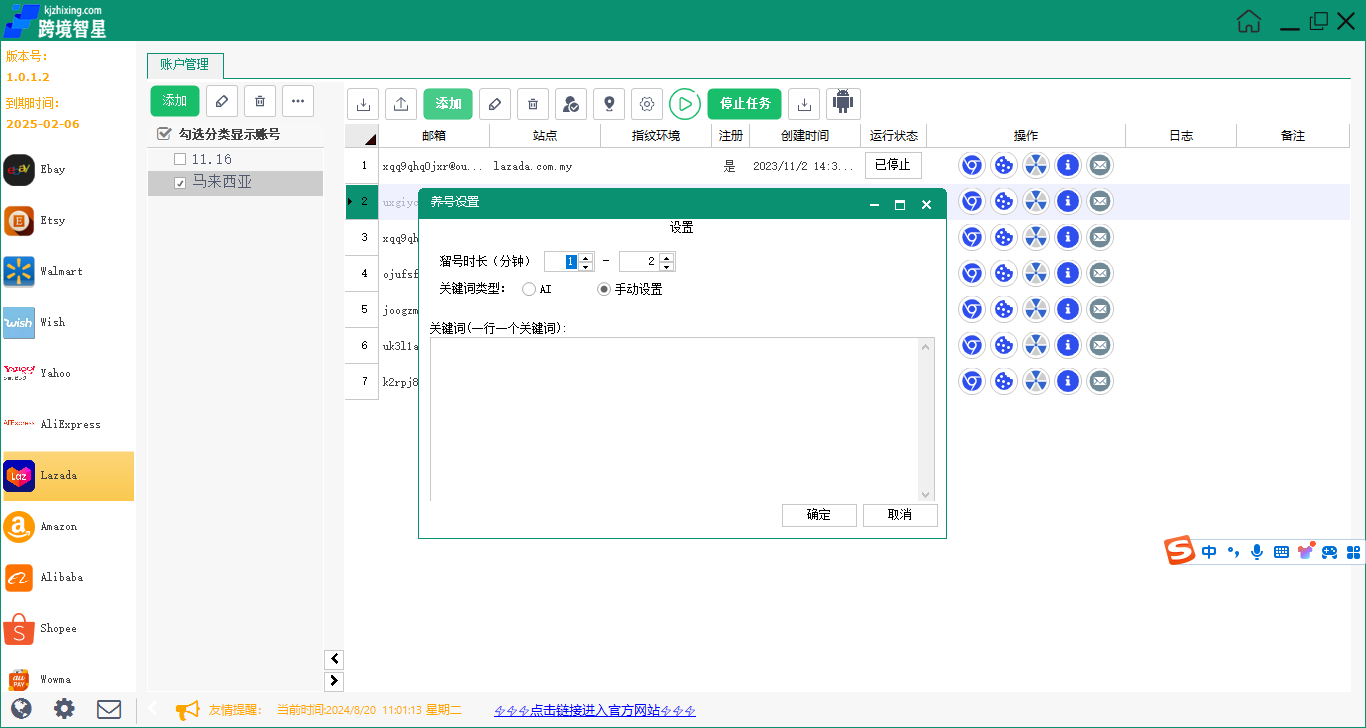Click the select-all corner of the account table
The height and width of the screenshot is (728, 1366).
(x=362, y=135)
